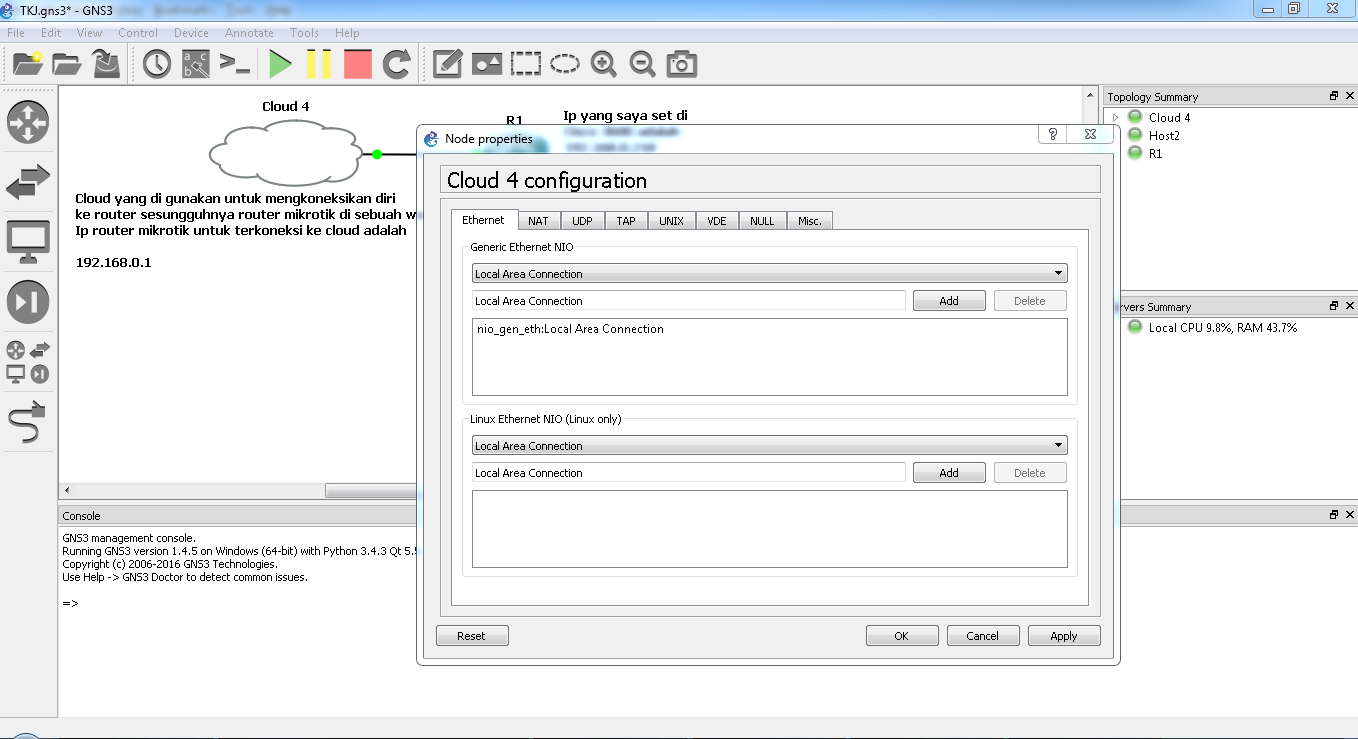Switch to the NAT tab
Screen dimensions: 1358x739
point(538,221)
